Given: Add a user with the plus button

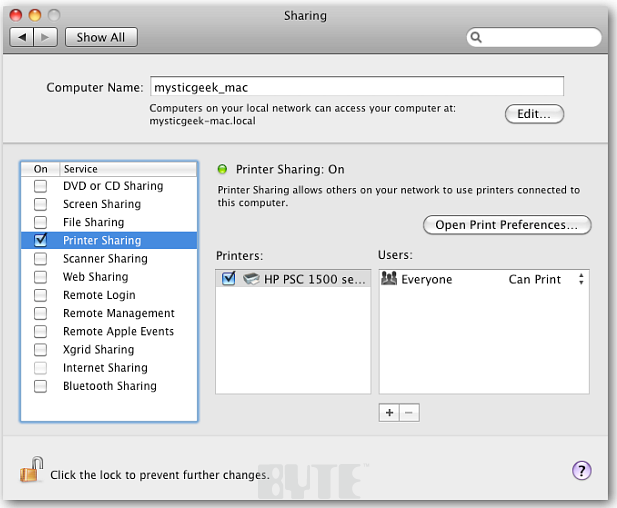Looking at the screenshot, I should click(x=389, y=412).
